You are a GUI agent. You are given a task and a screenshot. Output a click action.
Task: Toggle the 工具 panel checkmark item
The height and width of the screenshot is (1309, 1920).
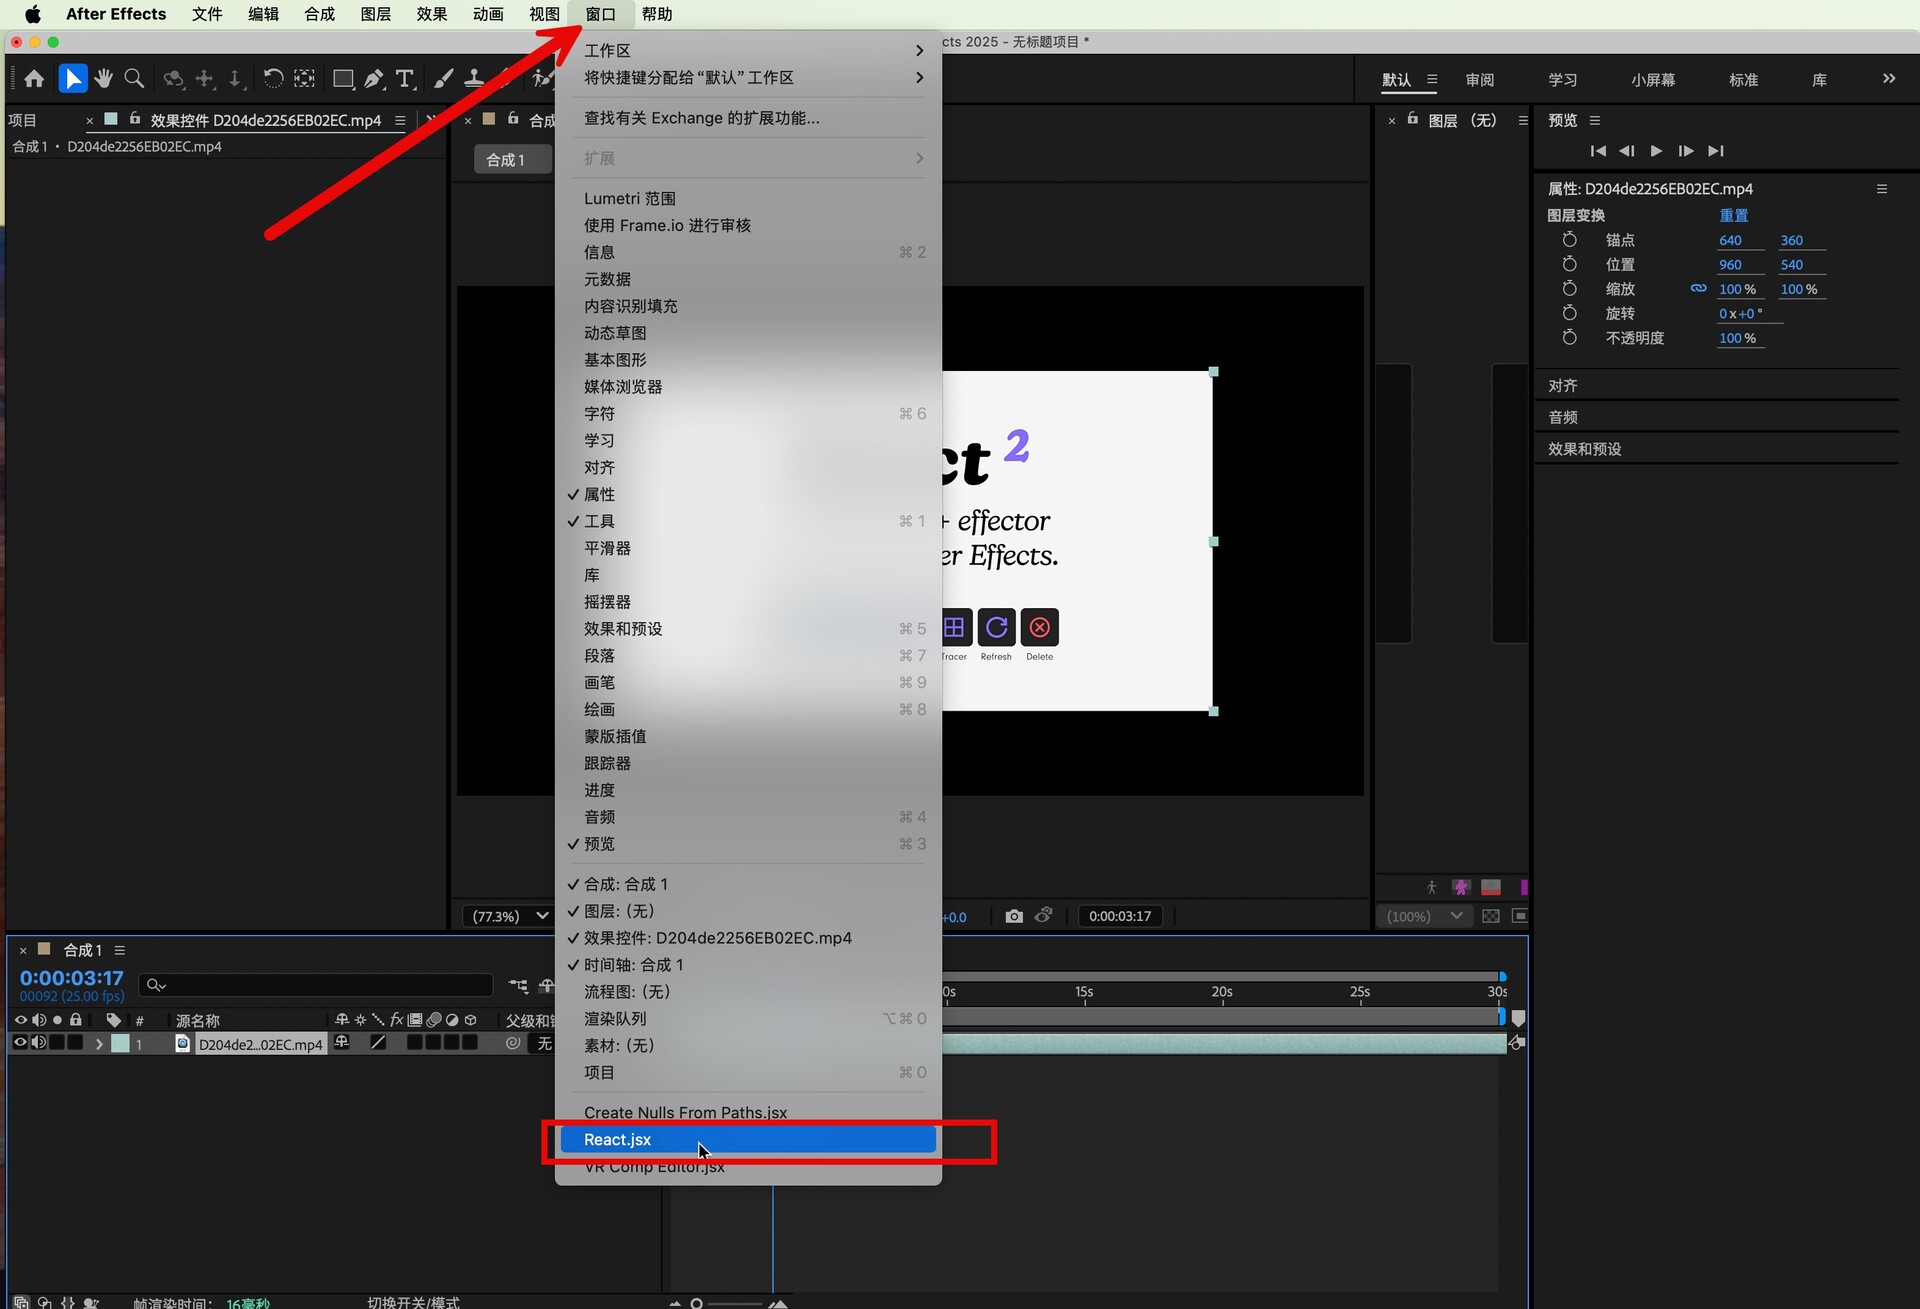click(600, 521)
